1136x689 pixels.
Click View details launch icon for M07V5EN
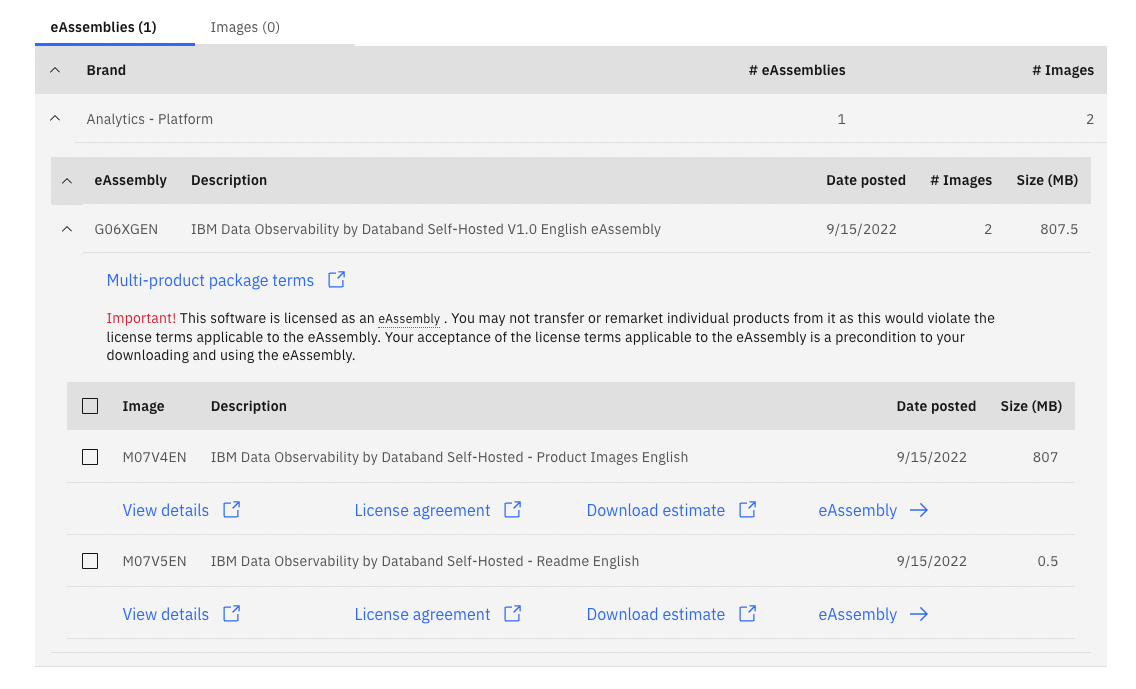coord(231,614)
